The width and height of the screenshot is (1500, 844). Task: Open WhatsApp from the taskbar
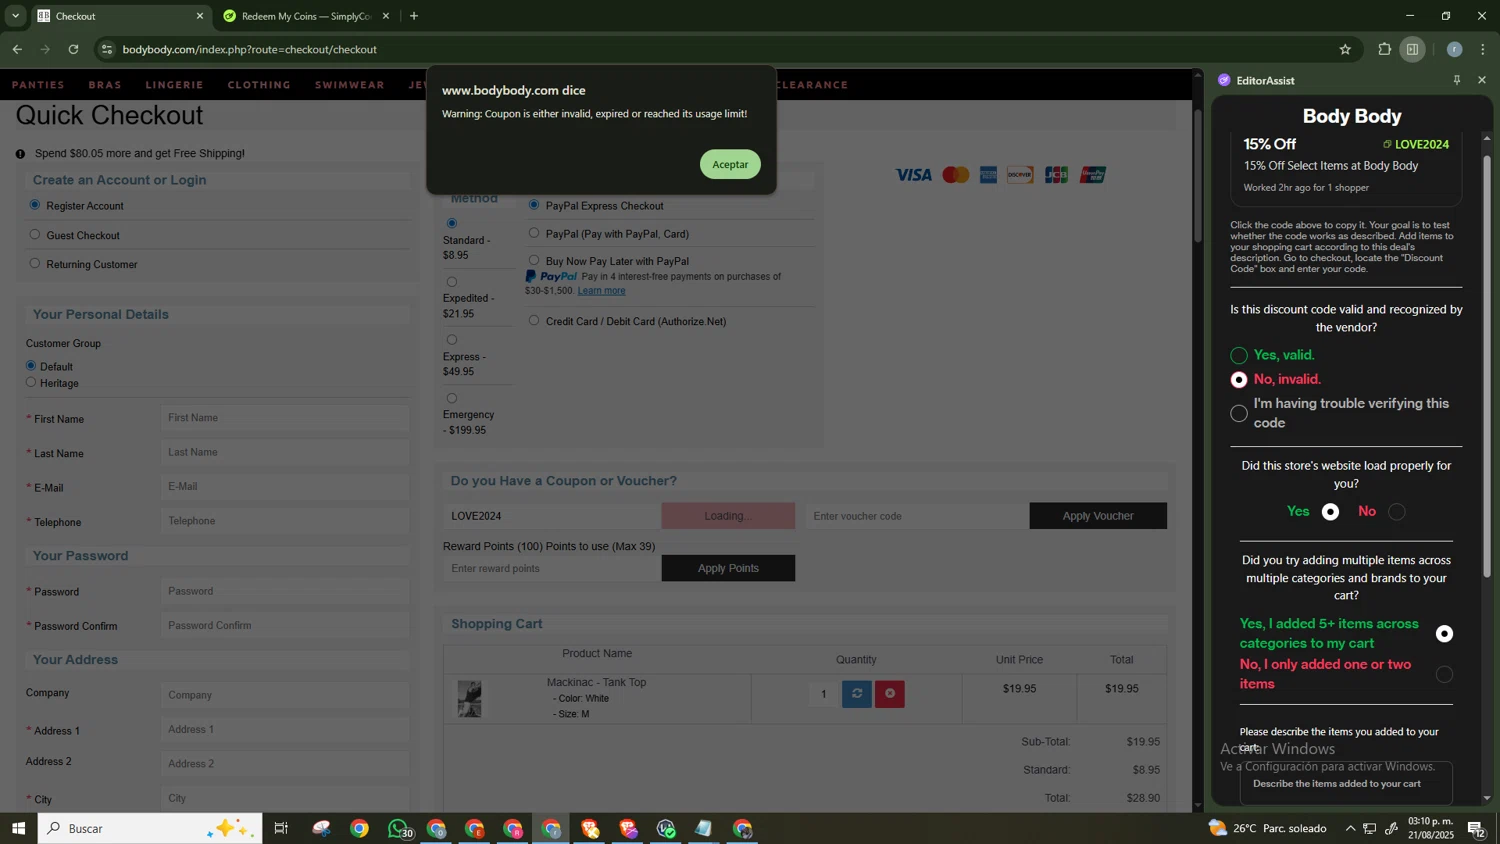[x=399, y=828]
